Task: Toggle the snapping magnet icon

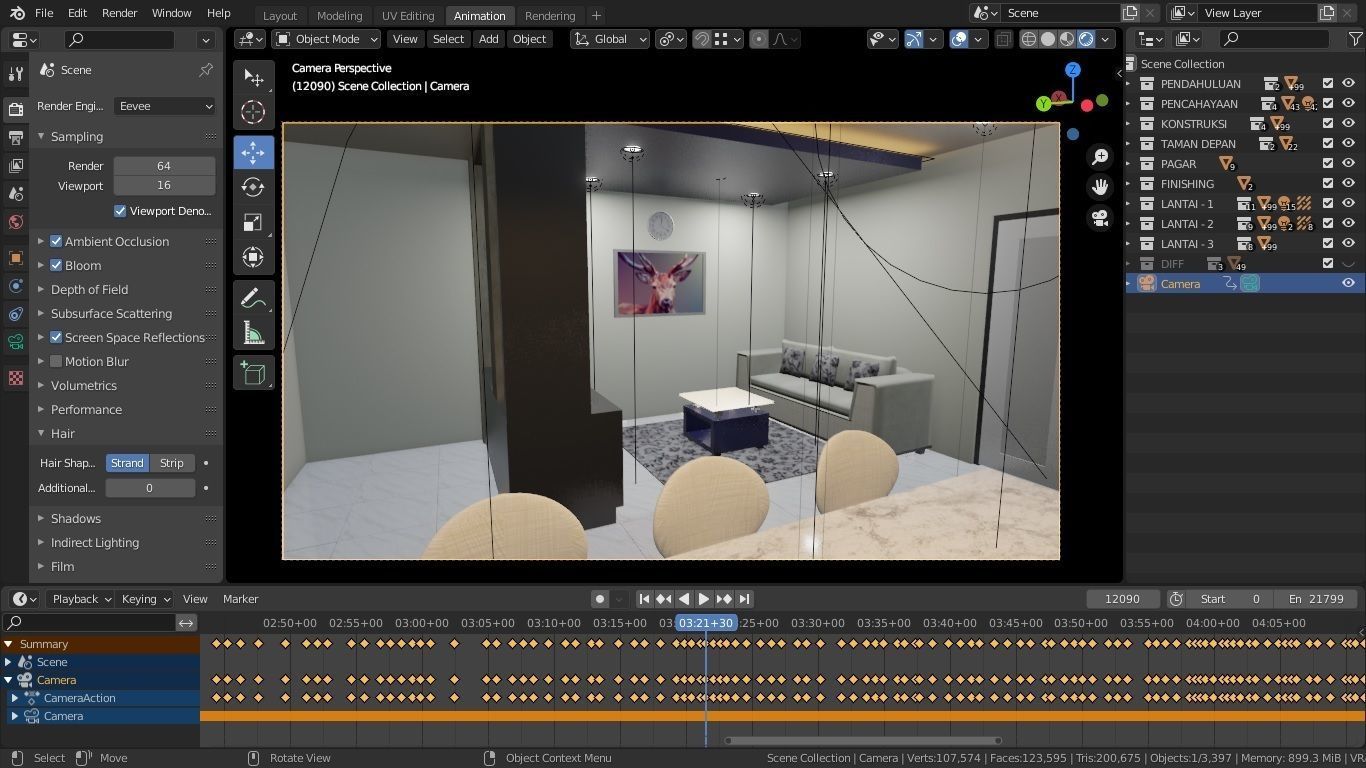Action: coord(702,39)
